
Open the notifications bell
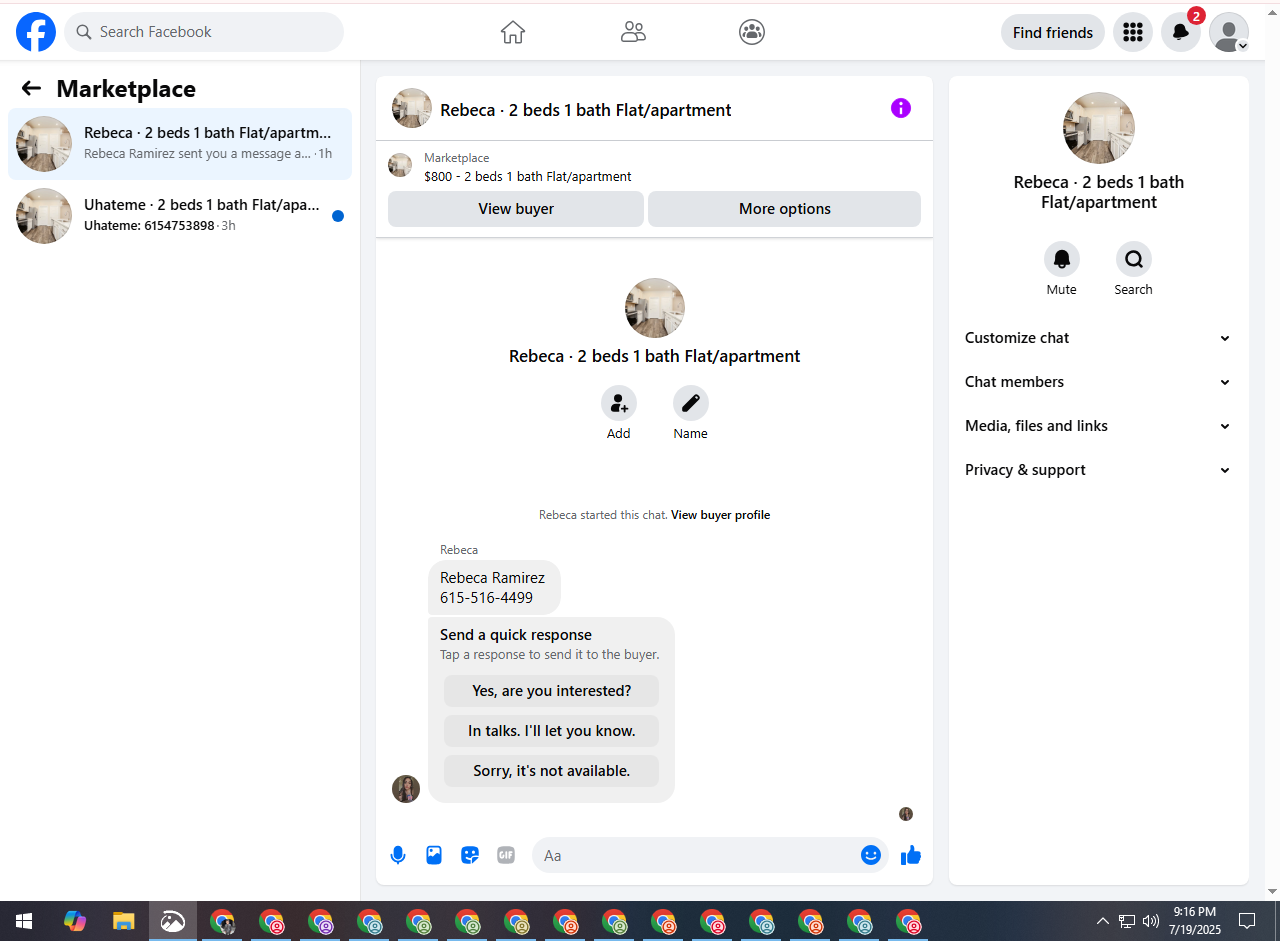[1181, 32]
